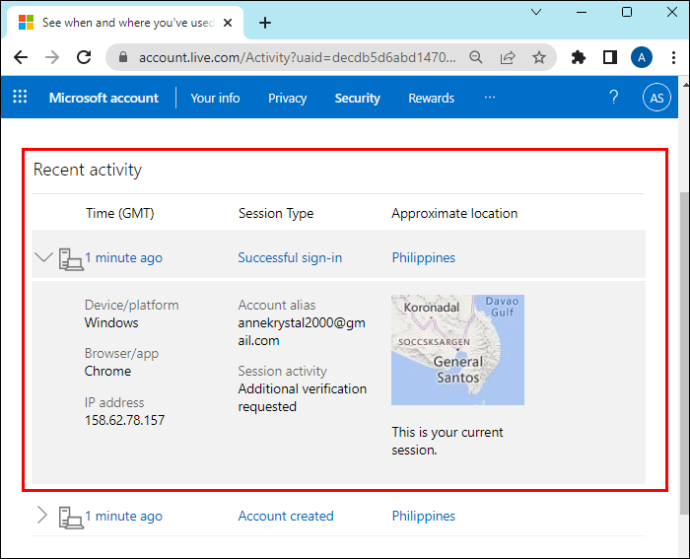Click the Time (GMT) column header
690x559 pixels.
[120, 213]
